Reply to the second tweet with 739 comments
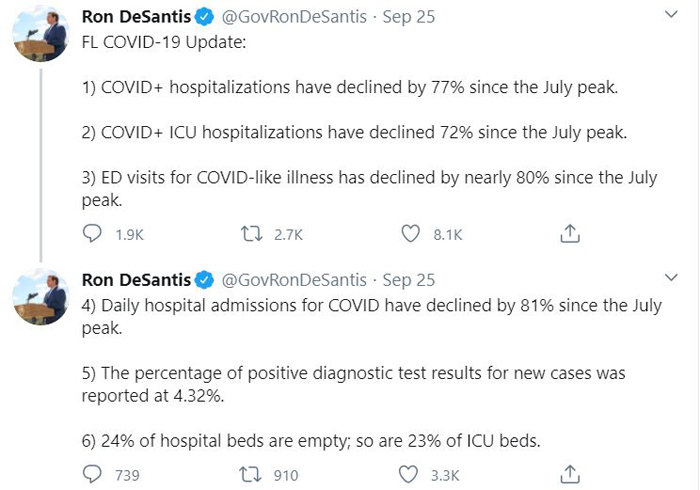 point(92,474)
